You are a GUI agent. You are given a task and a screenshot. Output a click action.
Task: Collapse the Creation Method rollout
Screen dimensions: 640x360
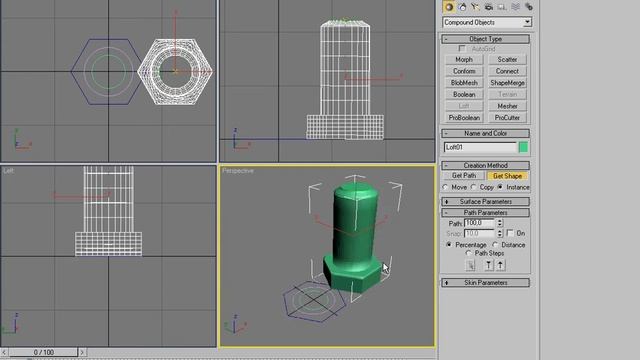(486, 165)
